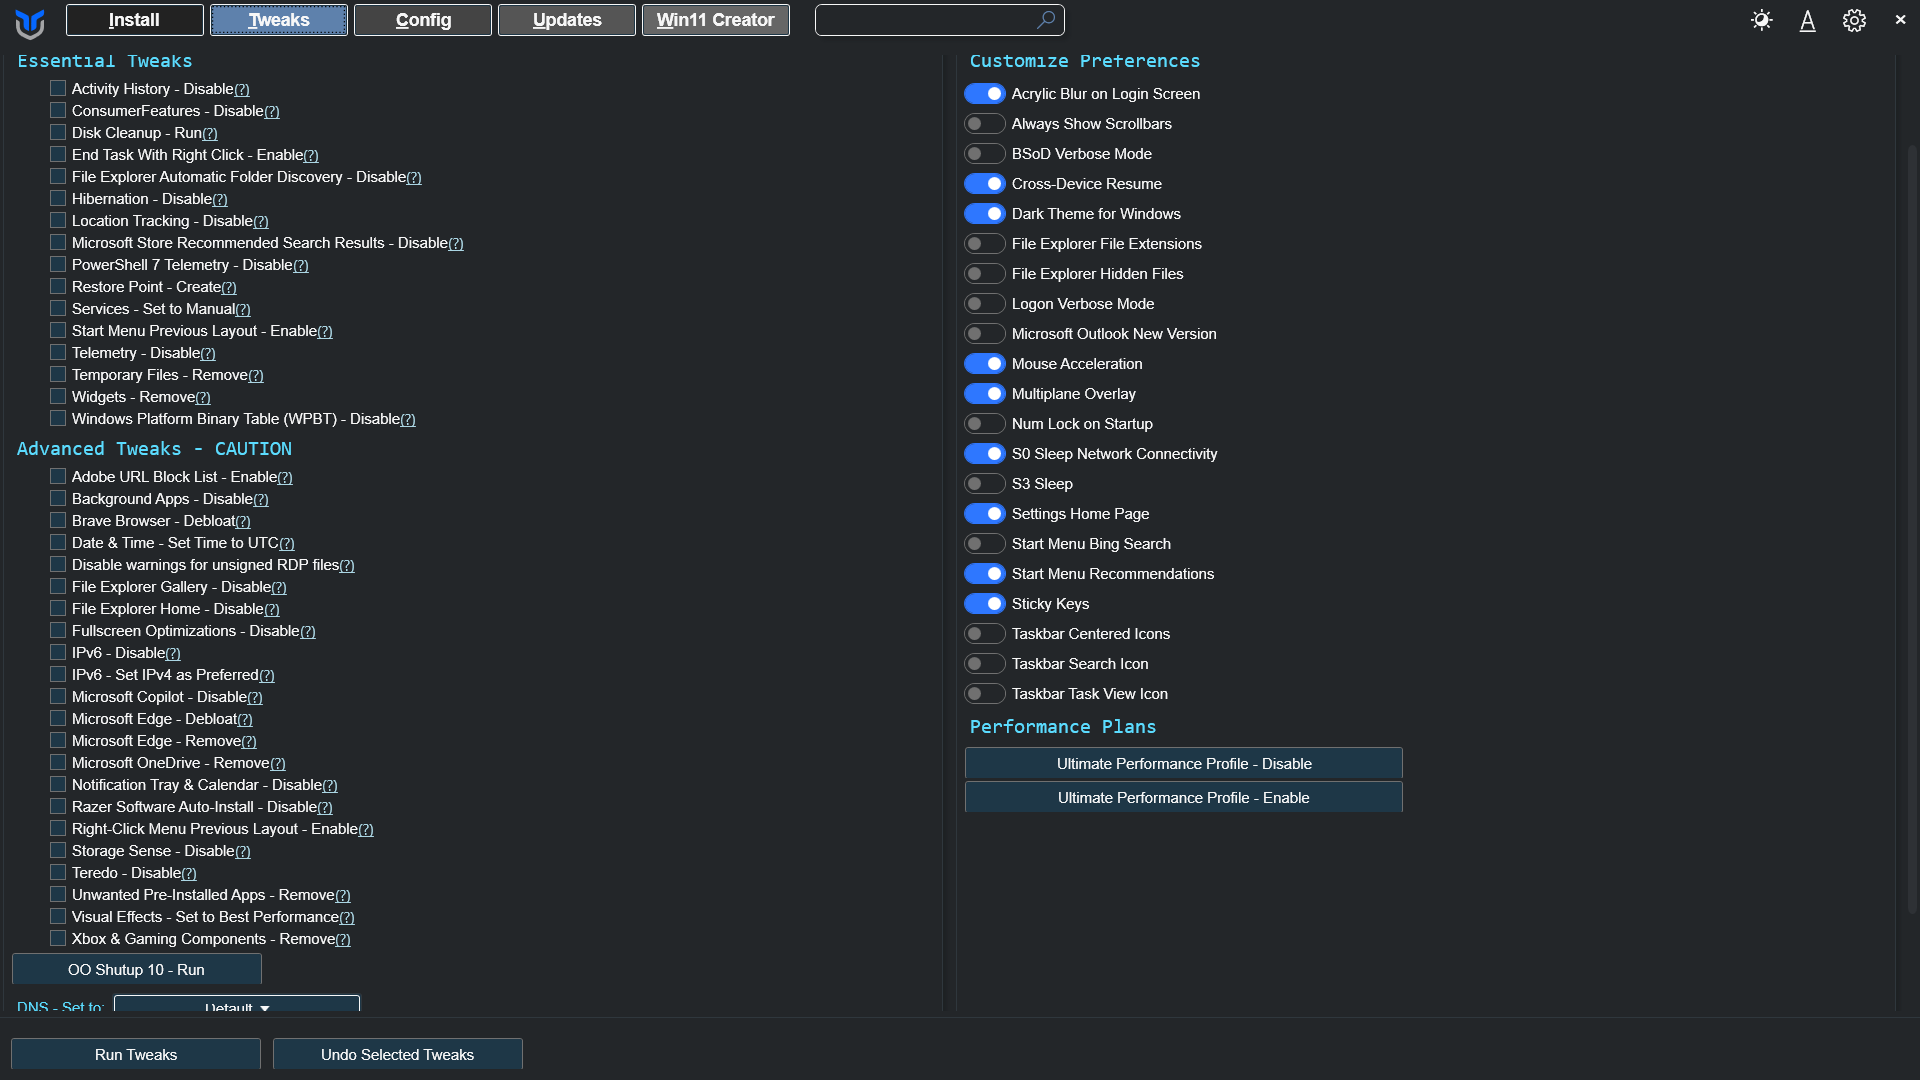
Task: Check Temporary Files - Remove
Action: point(58,374)
